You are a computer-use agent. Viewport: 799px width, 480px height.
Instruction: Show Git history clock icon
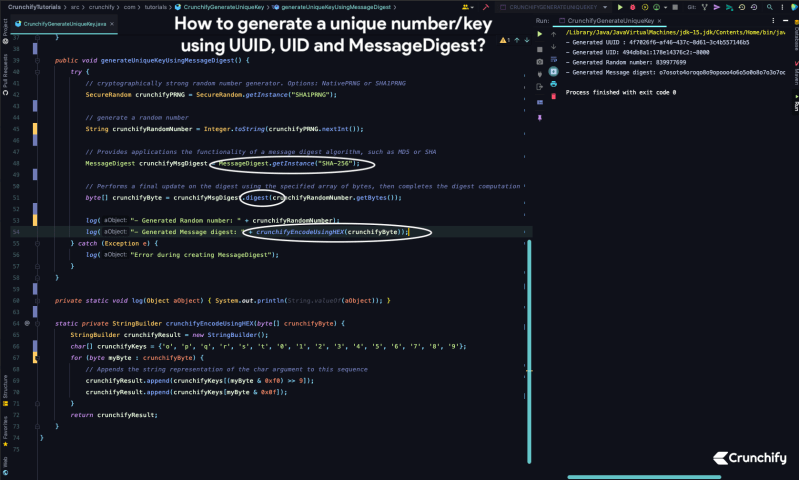(x=742, y=7)
